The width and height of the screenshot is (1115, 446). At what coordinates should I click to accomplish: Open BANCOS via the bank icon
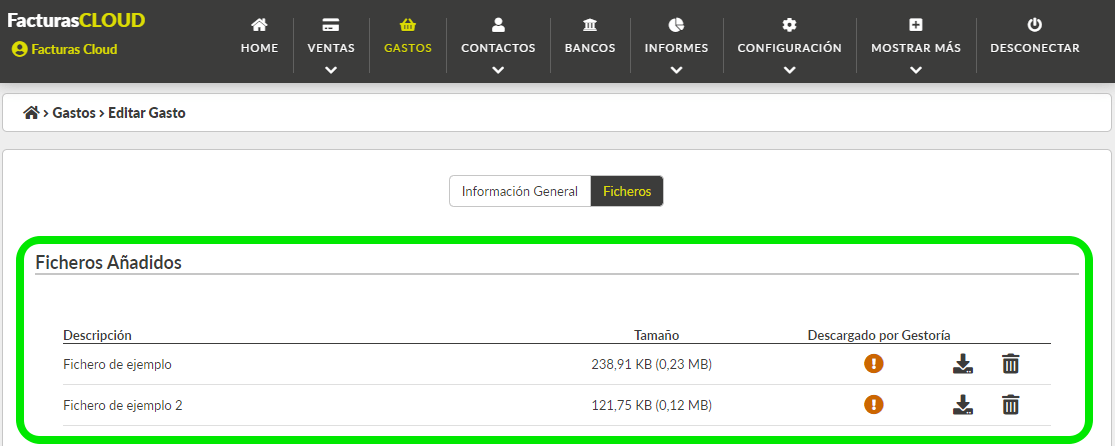click(x=589, y=26)
